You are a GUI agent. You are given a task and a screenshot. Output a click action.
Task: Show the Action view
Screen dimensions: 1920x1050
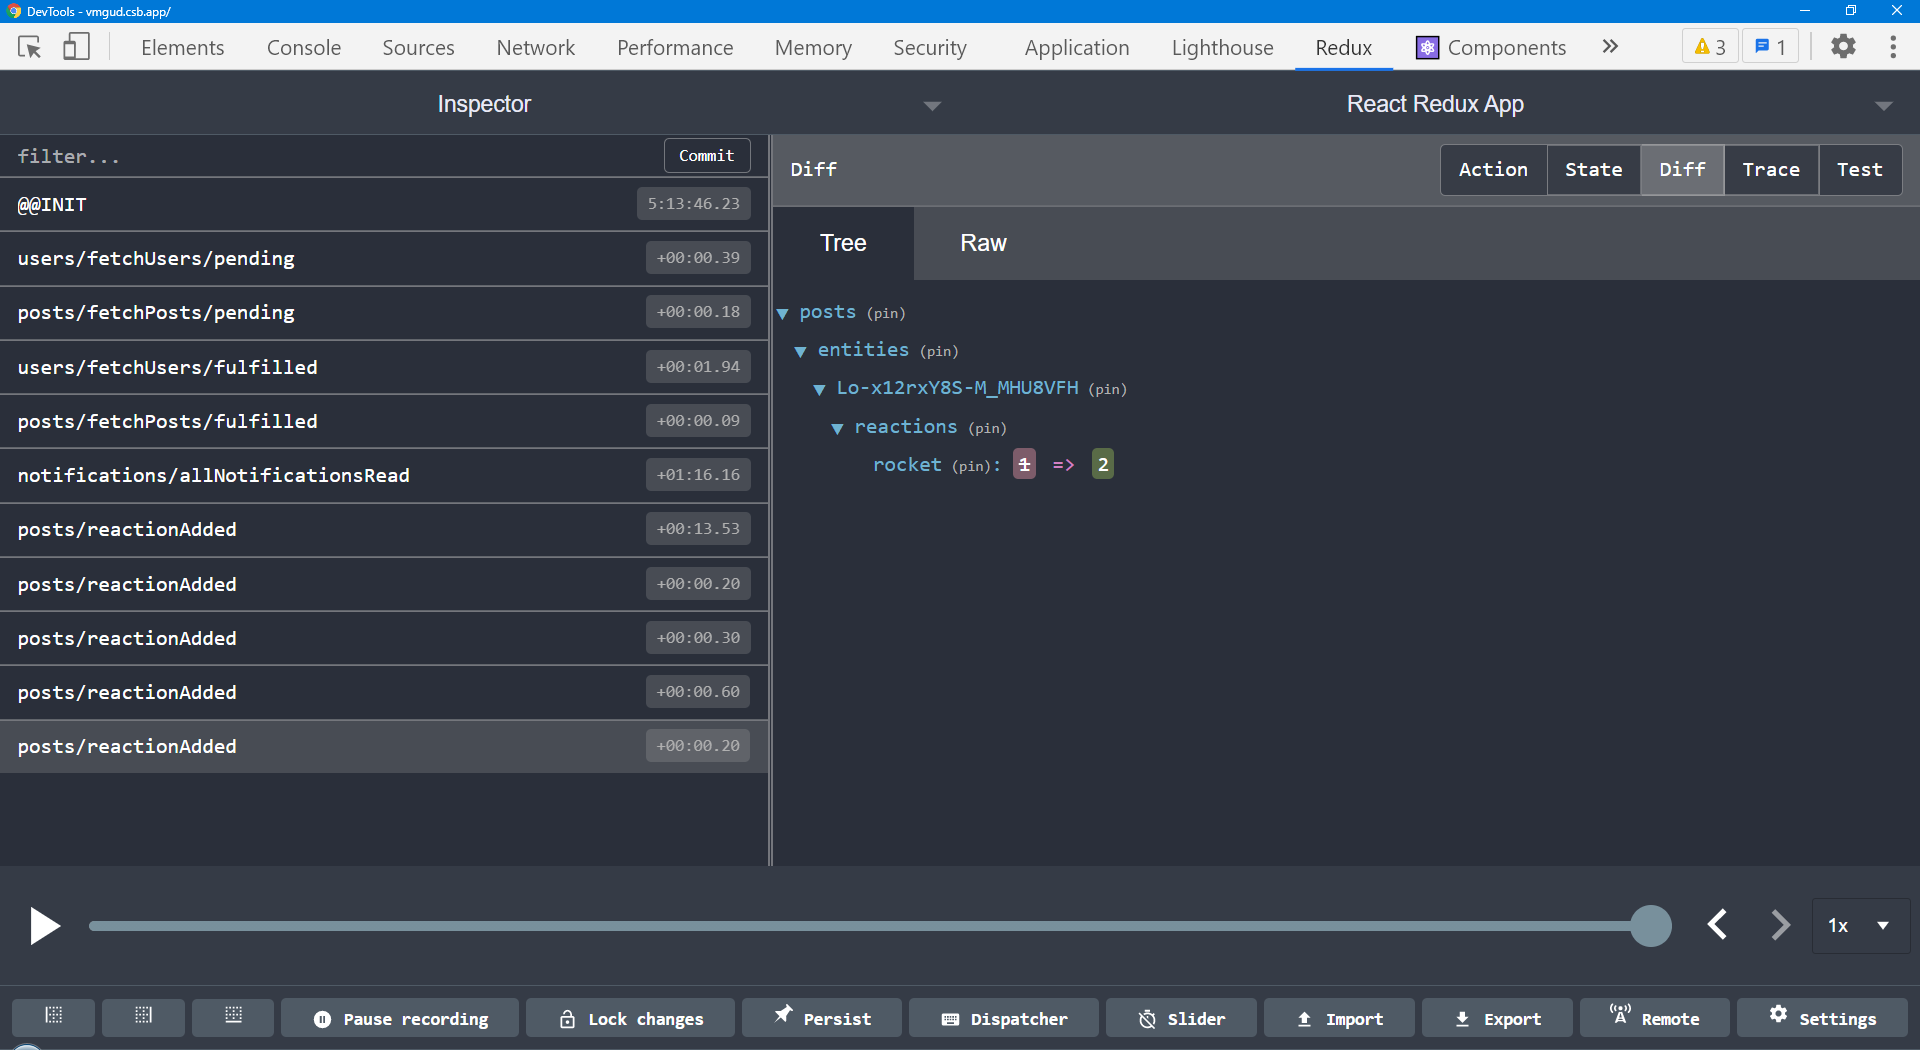[x=1493, y=169]
